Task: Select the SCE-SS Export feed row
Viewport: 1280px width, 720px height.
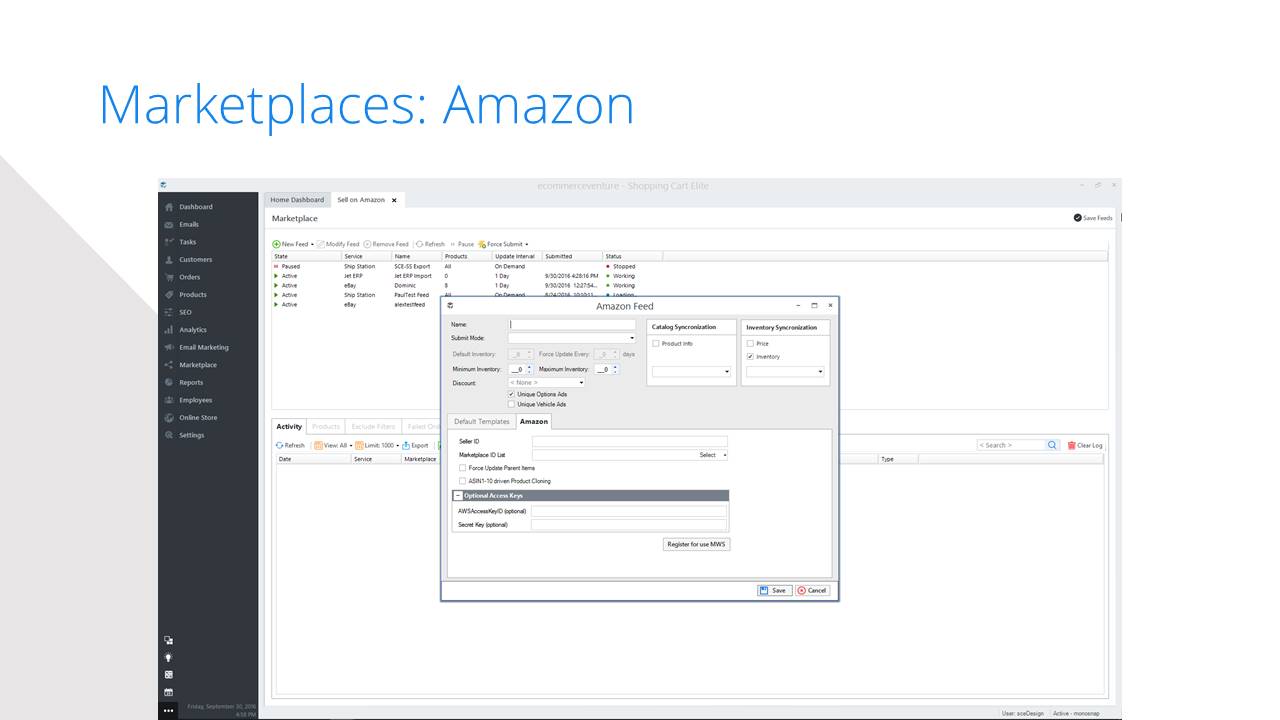Action: click(690, 267)
